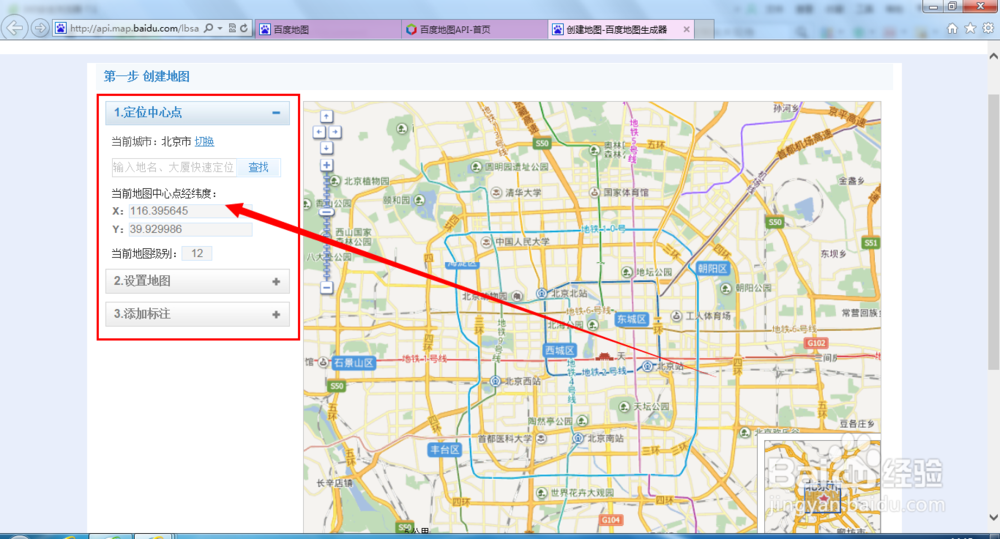Click the 朝阳公园 park icon
Screen dimensions: 1000x539
[726, 288]
